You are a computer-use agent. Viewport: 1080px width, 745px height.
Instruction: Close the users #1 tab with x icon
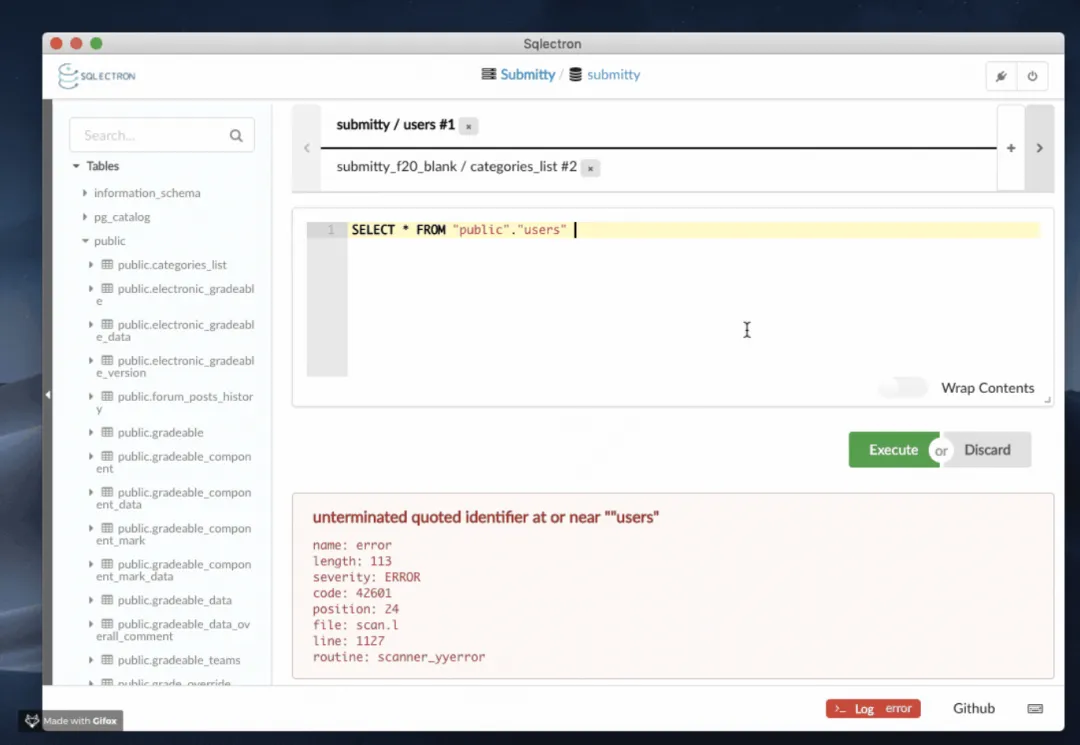click(469, 126)
